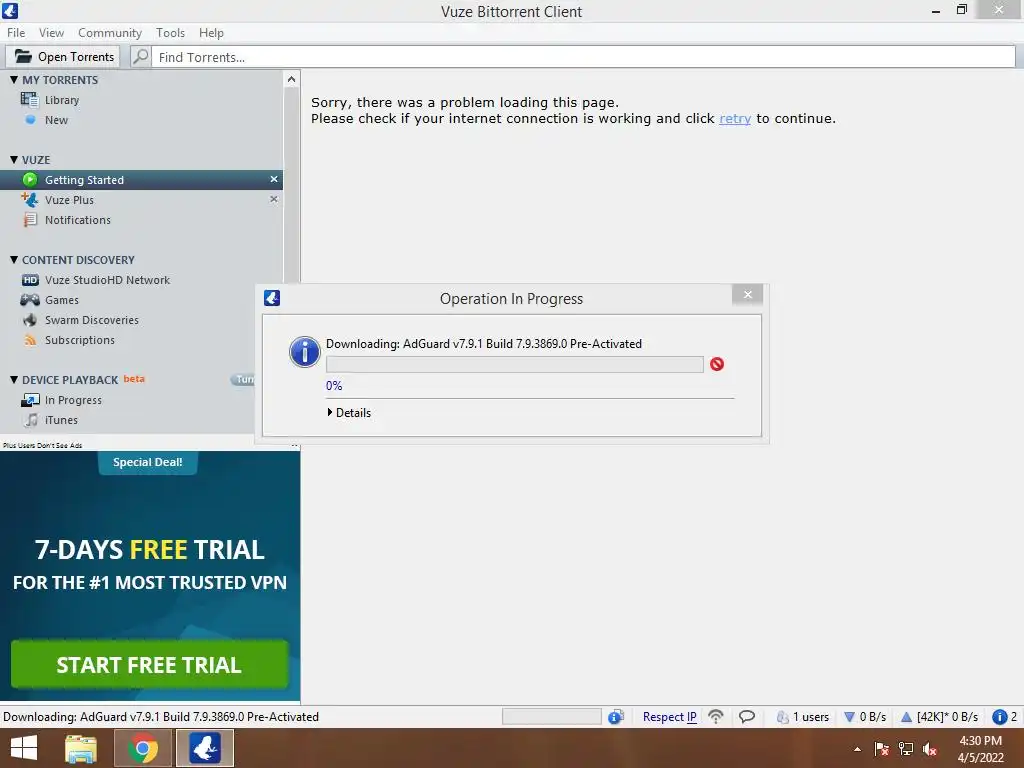Viewport: 1024px width, 768px height.
Task: Click the Swarm Discoveries icon
Action: (30, 320)
